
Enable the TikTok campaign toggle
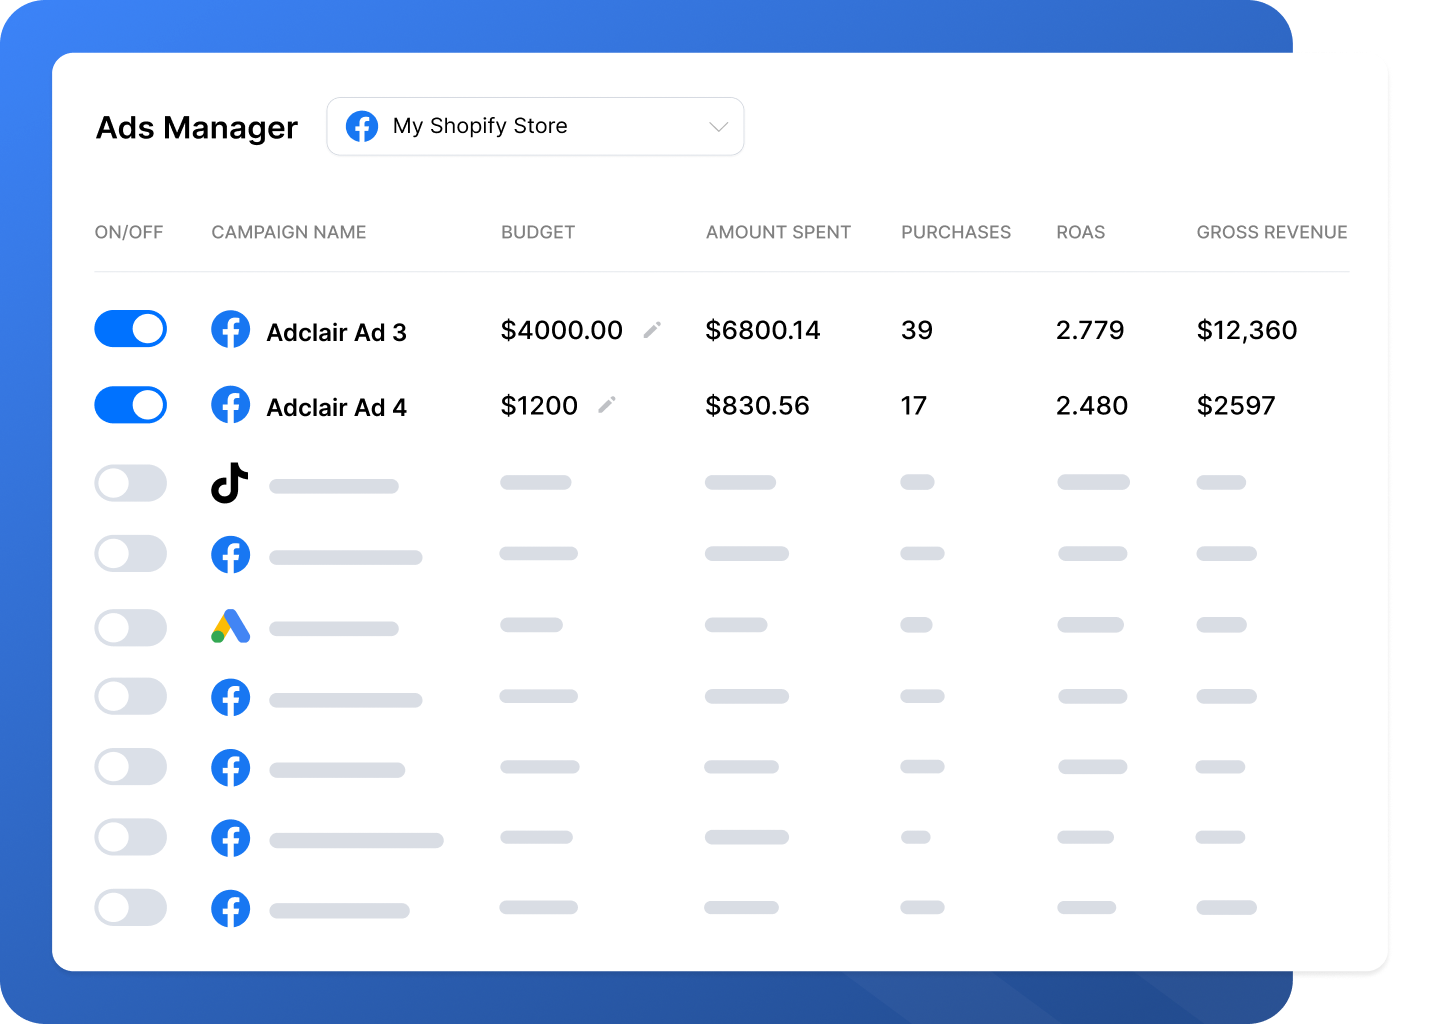tap(131, 483)
